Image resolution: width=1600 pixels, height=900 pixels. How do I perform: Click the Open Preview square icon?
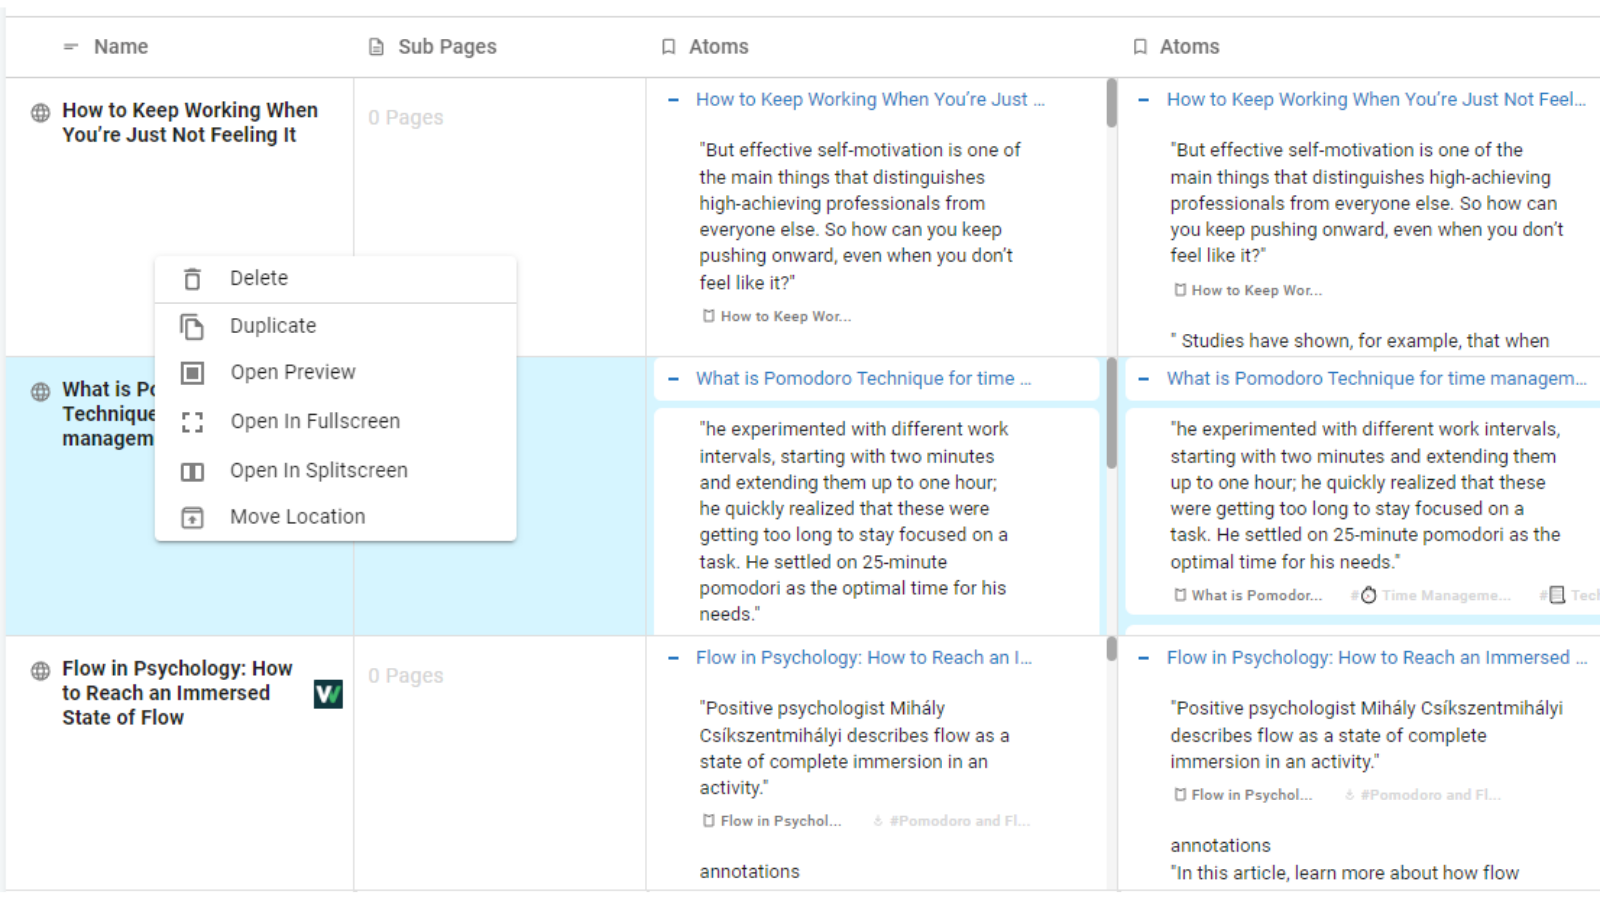(192, 373)
